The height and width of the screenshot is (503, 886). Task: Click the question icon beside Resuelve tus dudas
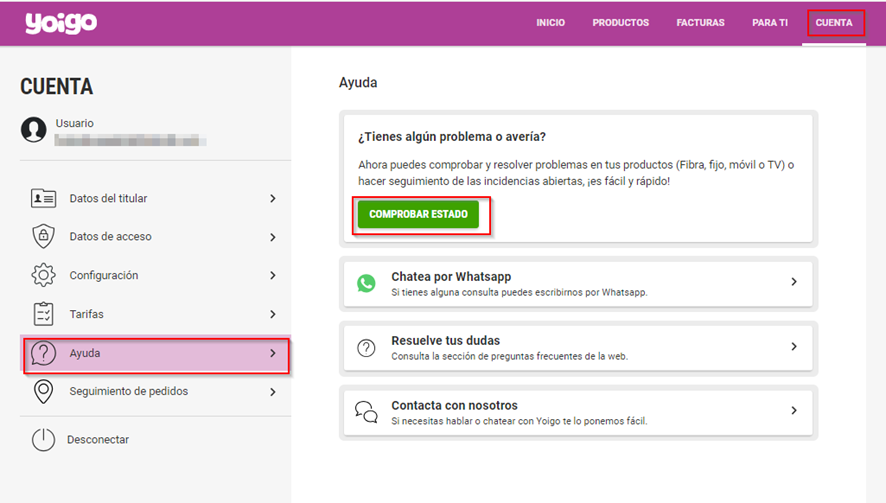pos(366,348)
